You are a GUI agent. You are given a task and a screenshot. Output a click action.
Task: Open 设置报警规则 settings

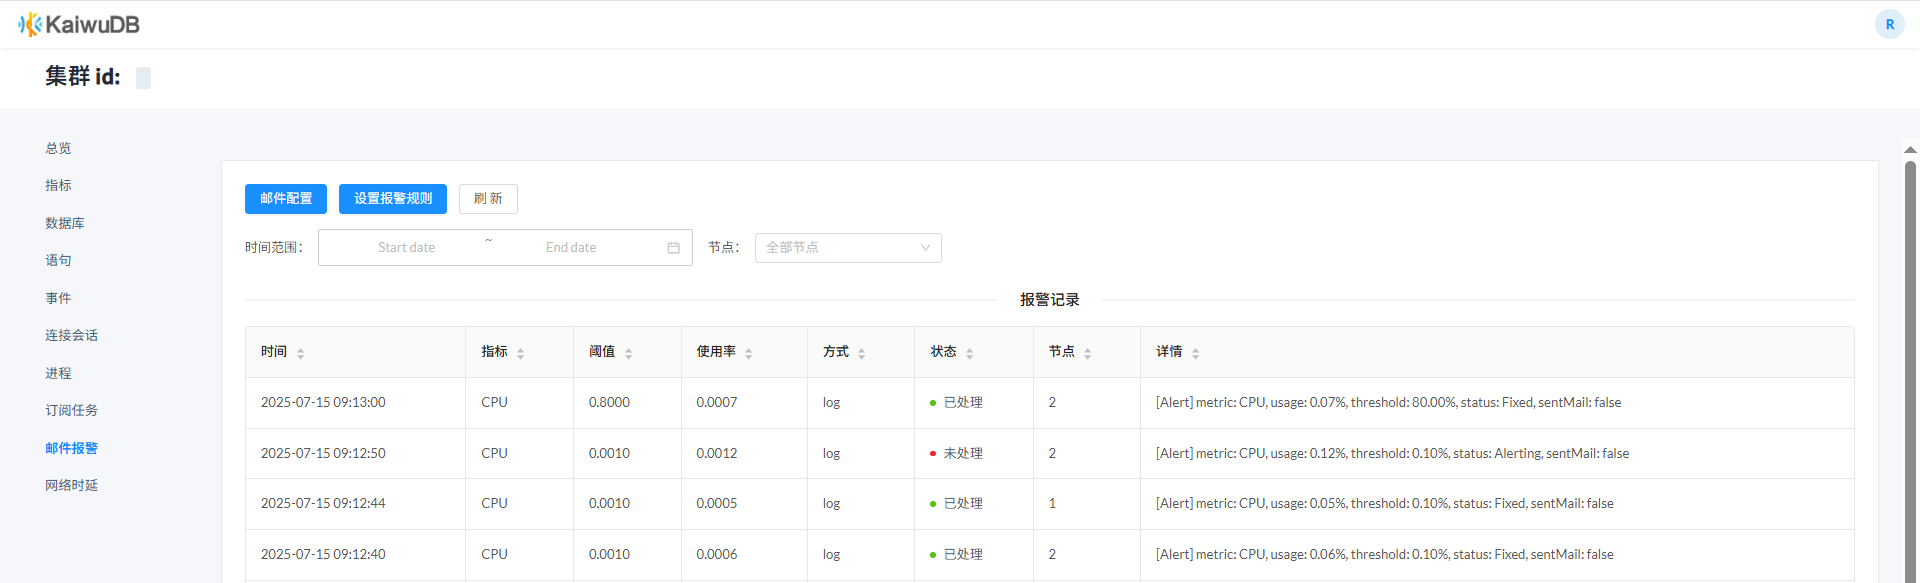pyautogui.click(x=393, y=199)
